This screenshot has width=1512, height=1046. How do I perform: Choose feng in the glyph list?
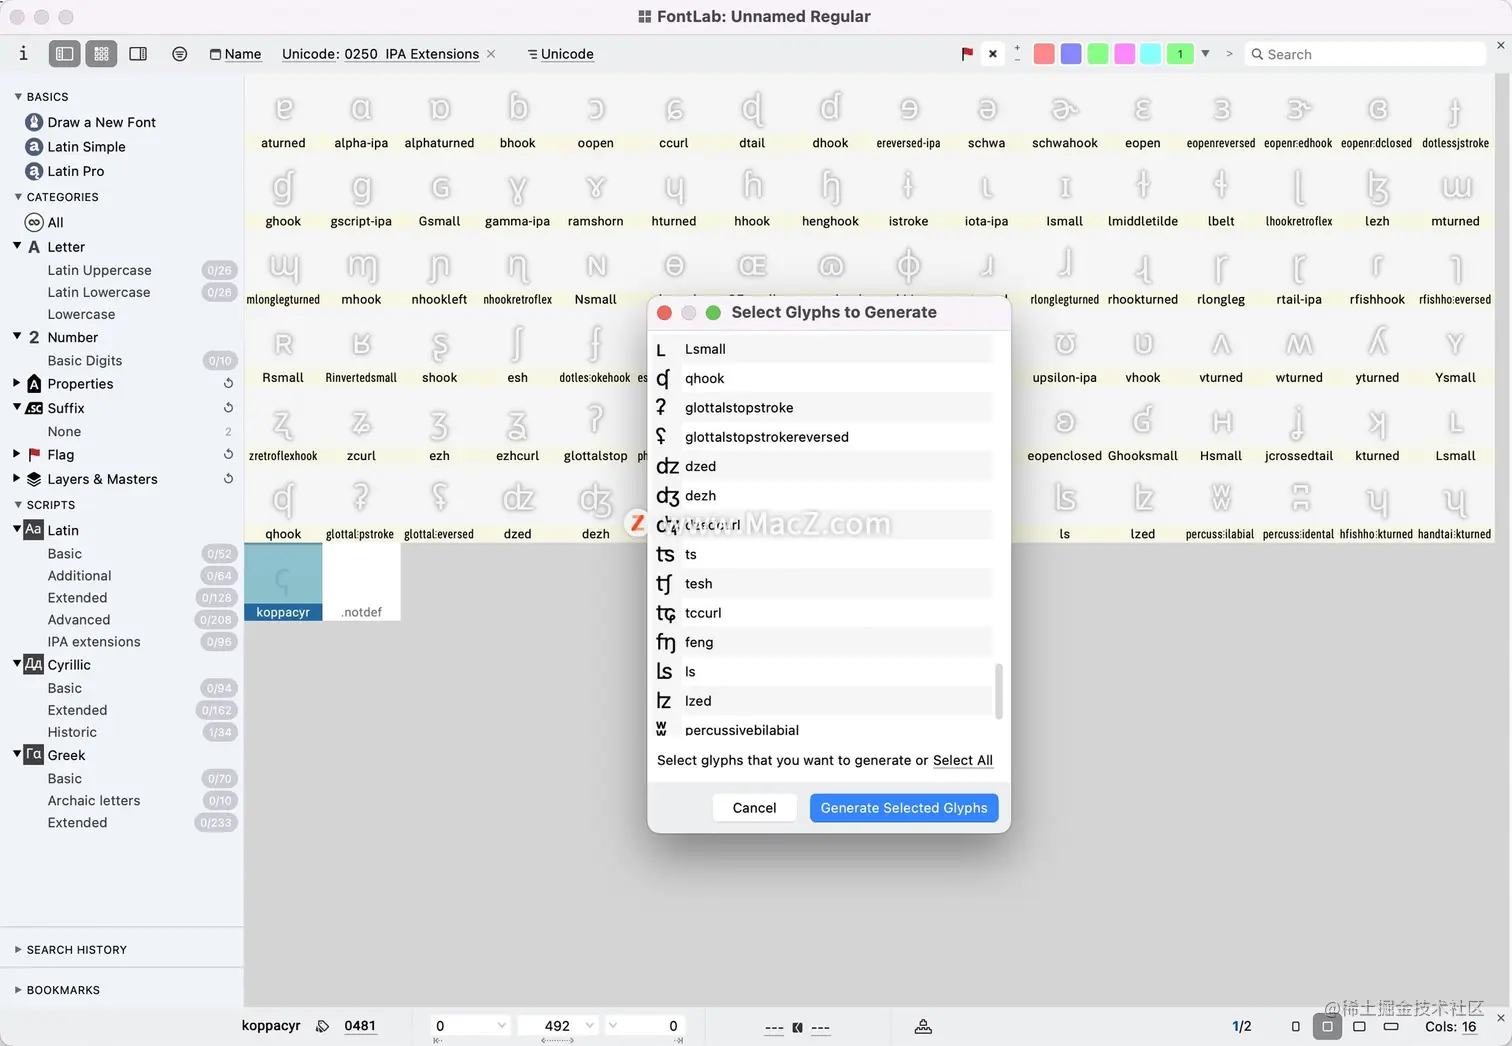[x=822, y=642]
